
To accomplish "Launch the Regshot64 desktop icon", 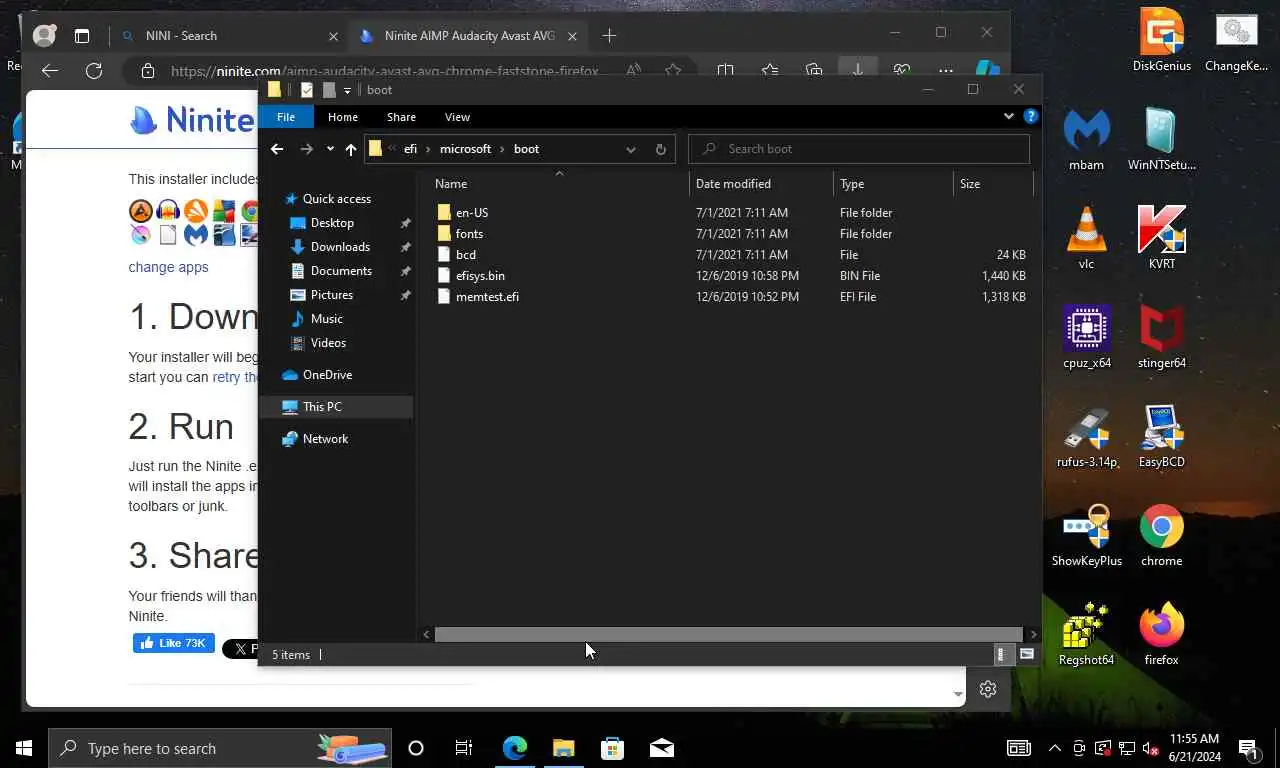I will (1086, 634).
